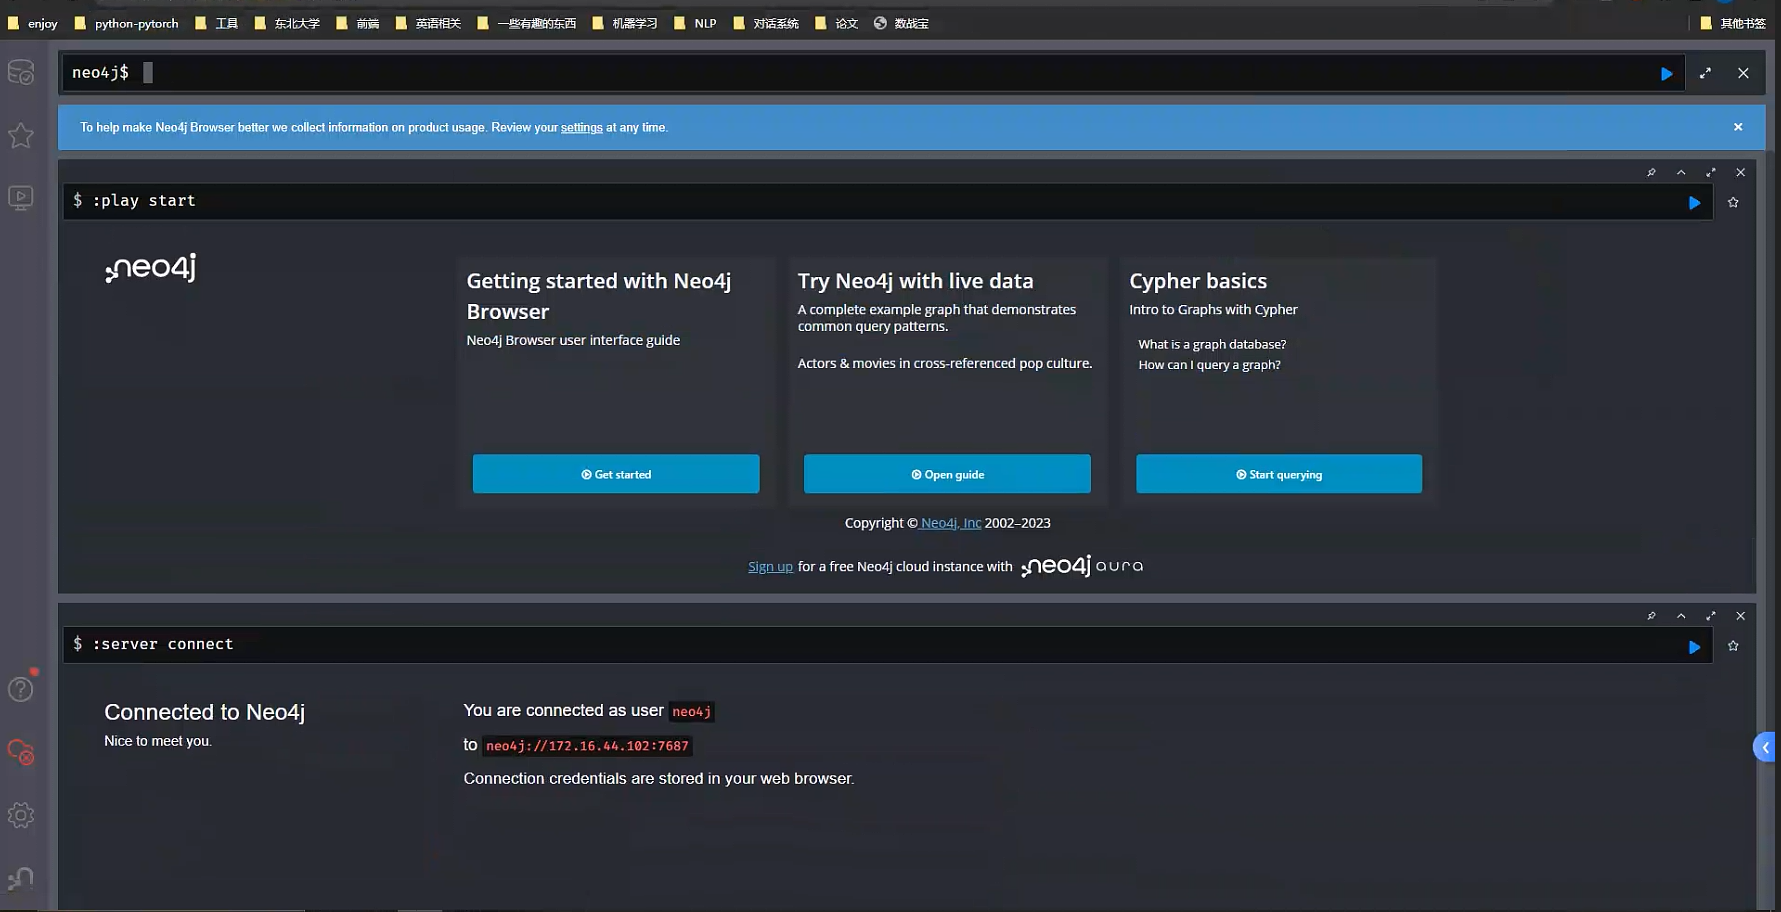Image resolution: width=1781 pixels, height=912 pixels.
Task: Click 'How can I query a graph?' text
Action: point(1209,365)
